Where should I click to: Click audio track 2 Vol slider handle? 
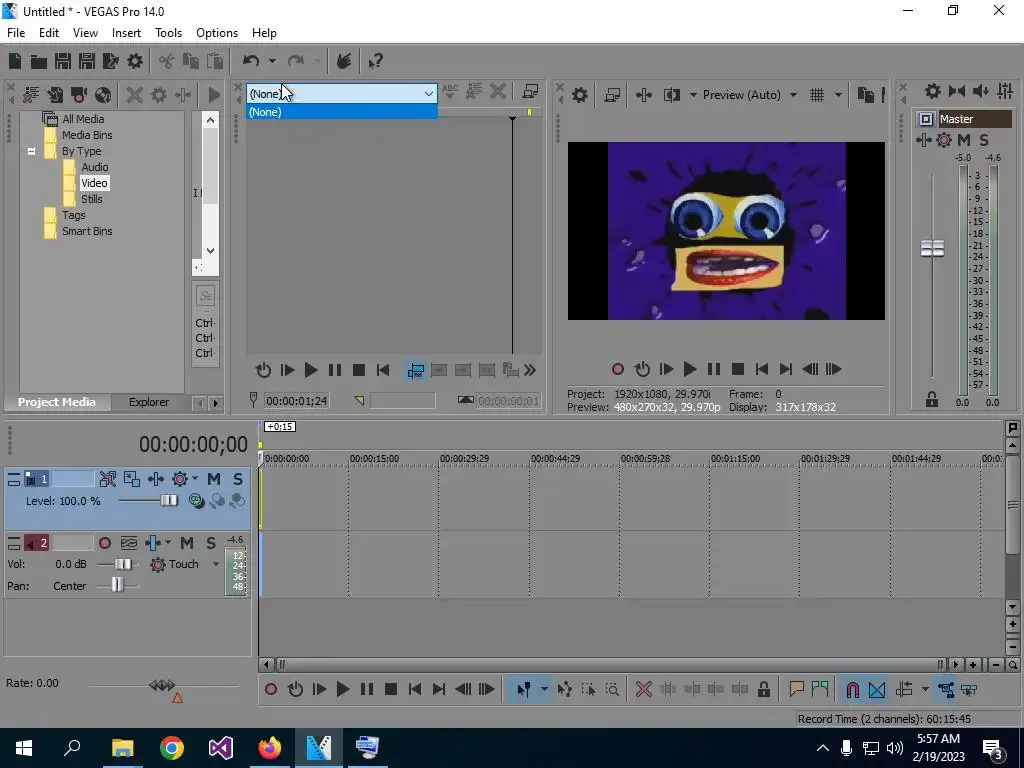(123, 564)
